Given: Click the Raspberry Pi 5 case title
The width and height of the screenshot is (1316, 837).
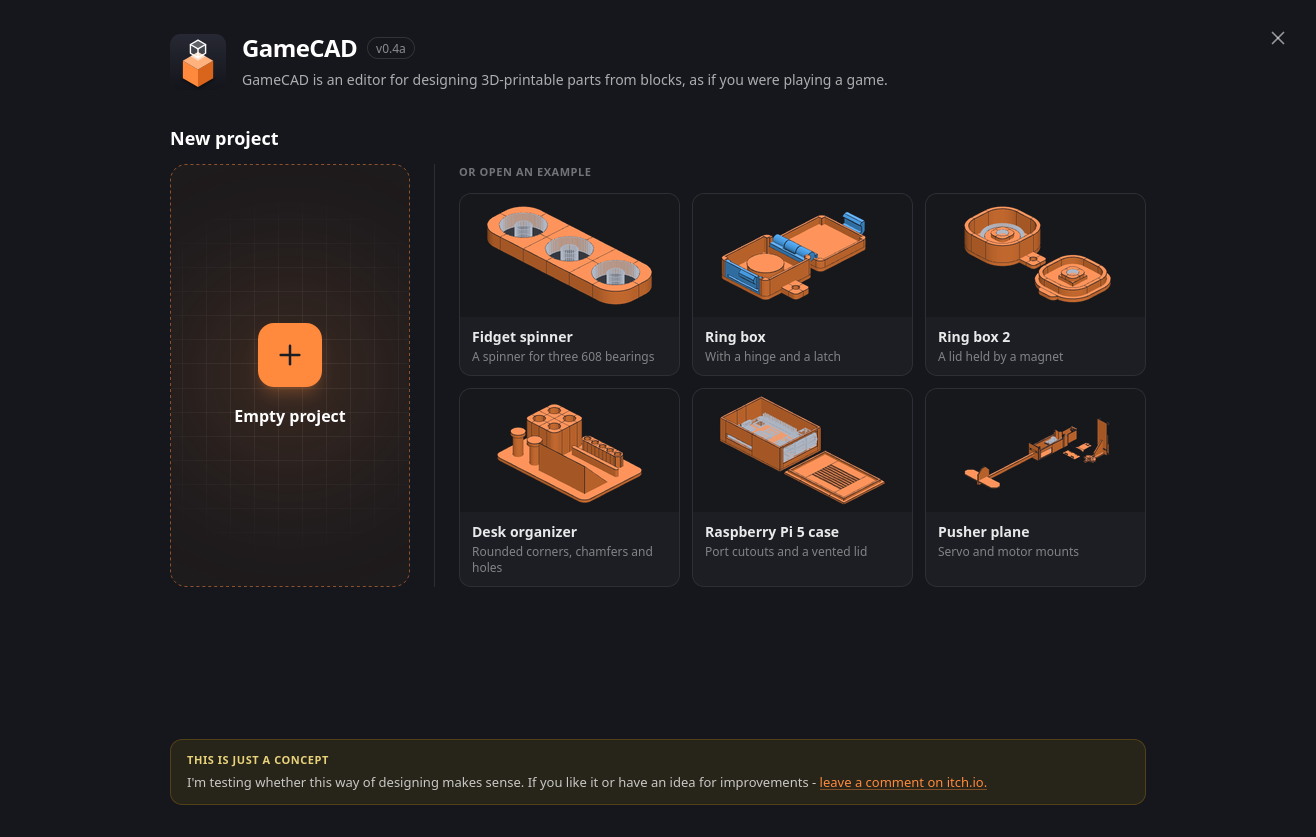Looking at the screenshot, I should pos(772,532).
